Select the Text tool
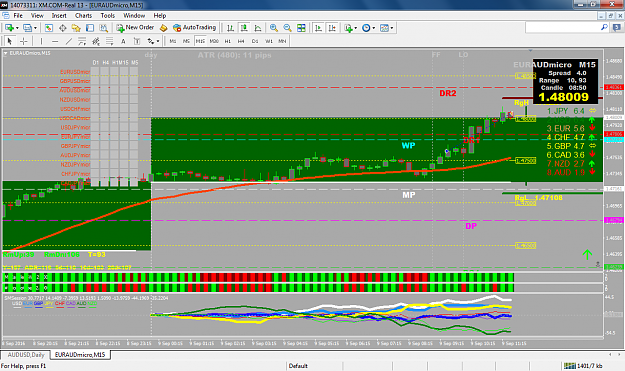Image resolution: width=625 pixels, height=371 pixels. click(123, 41)
